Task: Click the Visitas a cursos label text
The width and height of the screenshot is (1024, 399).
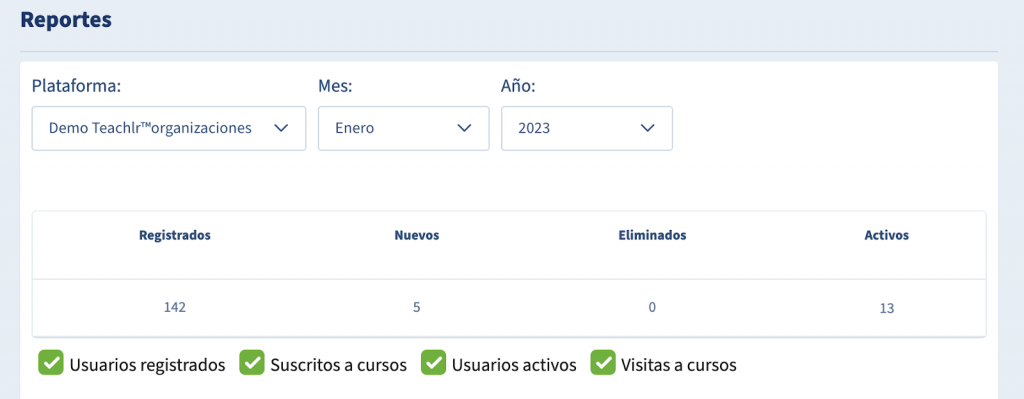Action: pos(679,365)
